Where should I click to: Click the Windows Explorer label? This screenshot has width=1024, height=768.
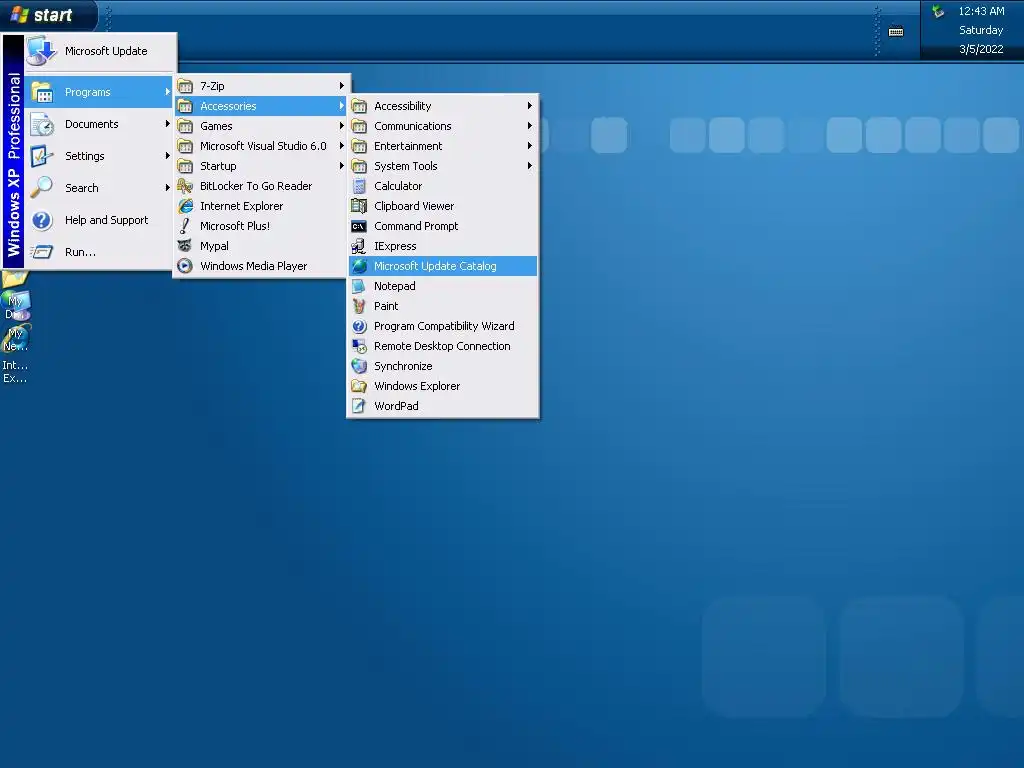(x=417, y=387)
